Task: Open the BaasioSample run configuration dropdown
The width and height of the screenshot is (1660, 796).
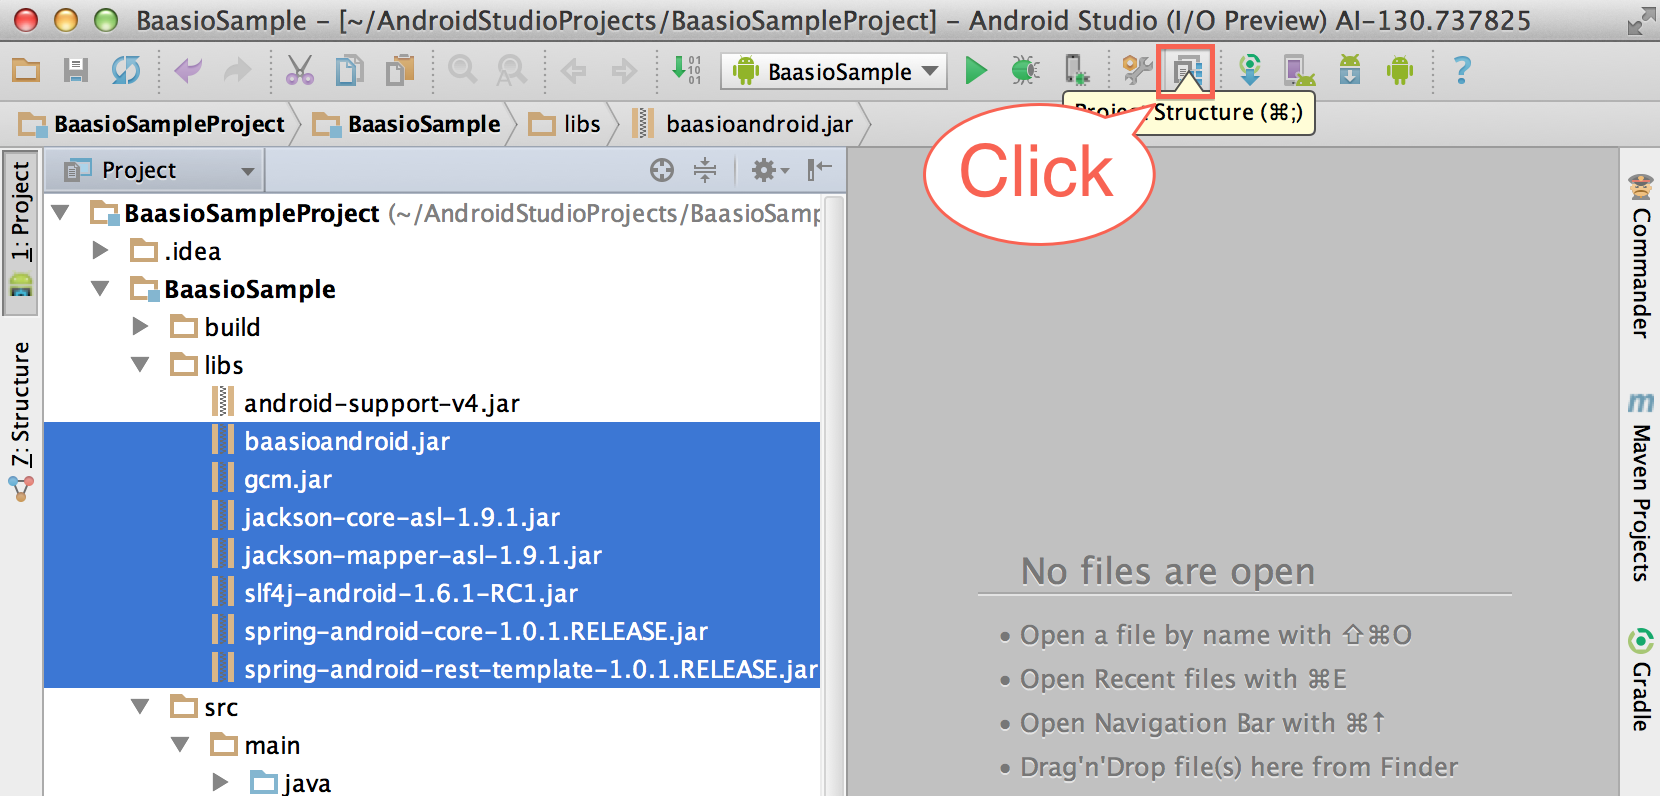Action: click(834, 71)
